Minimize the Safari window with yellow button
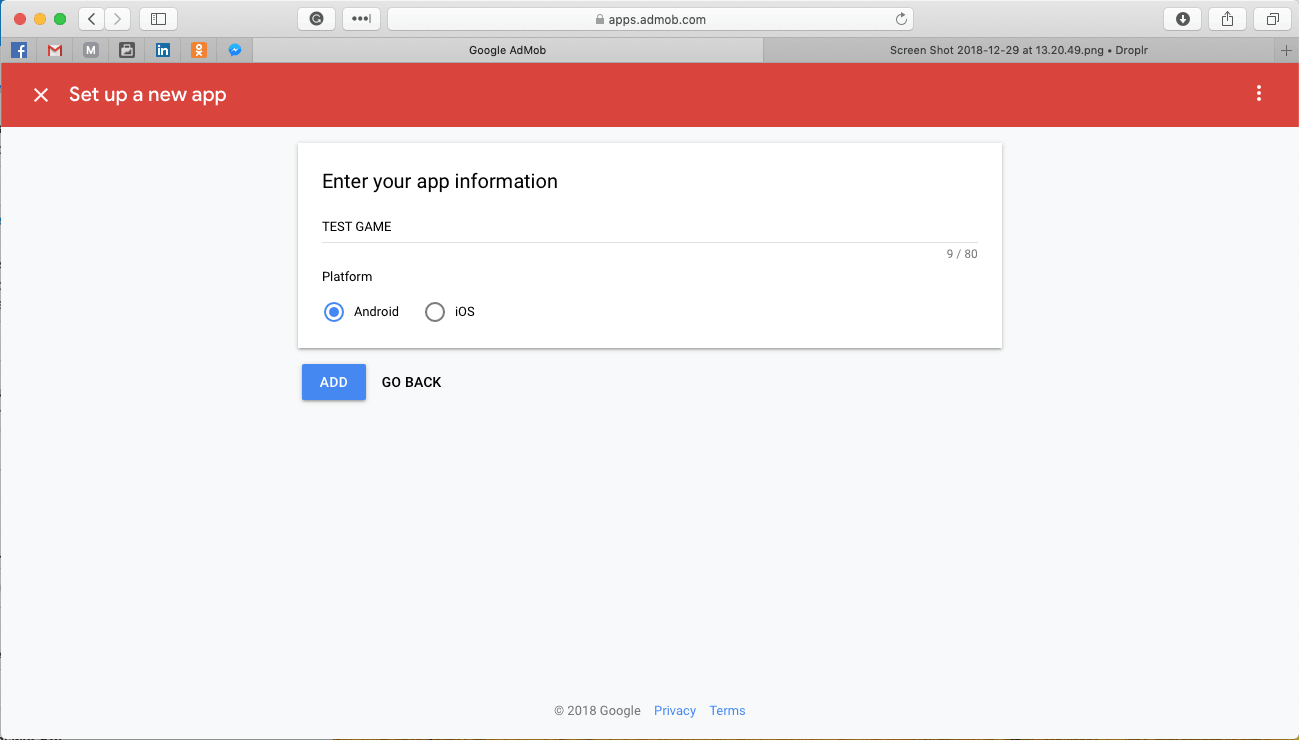The image size is (1299, 740). (40, 19)
